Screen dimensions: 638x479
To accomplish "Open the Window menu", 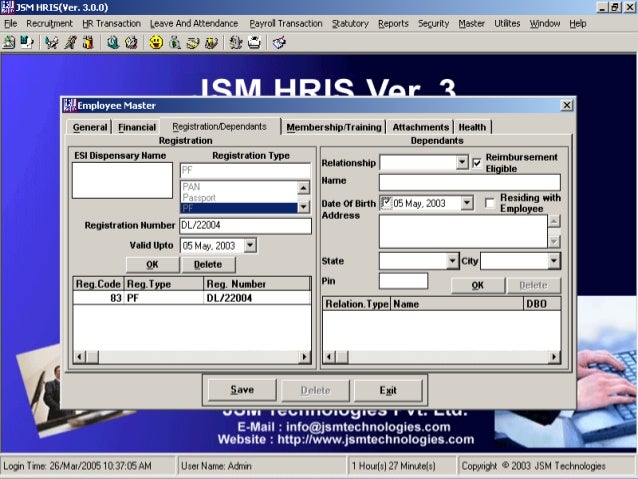I will 544,24.
